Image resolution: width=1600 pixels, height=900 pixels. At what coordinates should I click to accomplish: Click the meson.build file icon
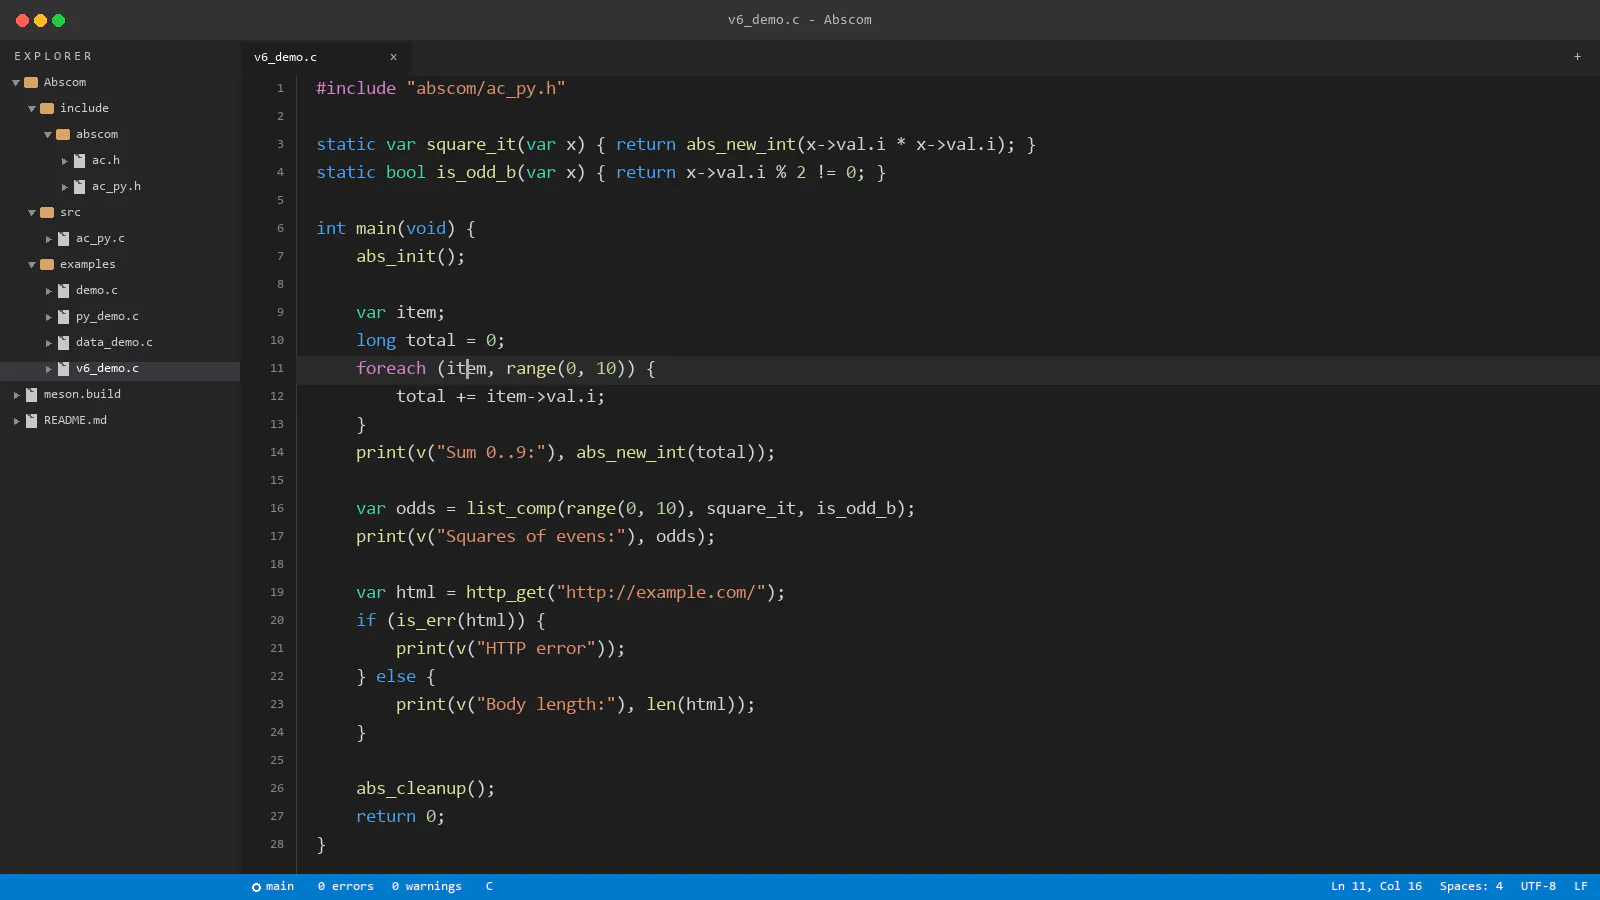pos(32,394)
